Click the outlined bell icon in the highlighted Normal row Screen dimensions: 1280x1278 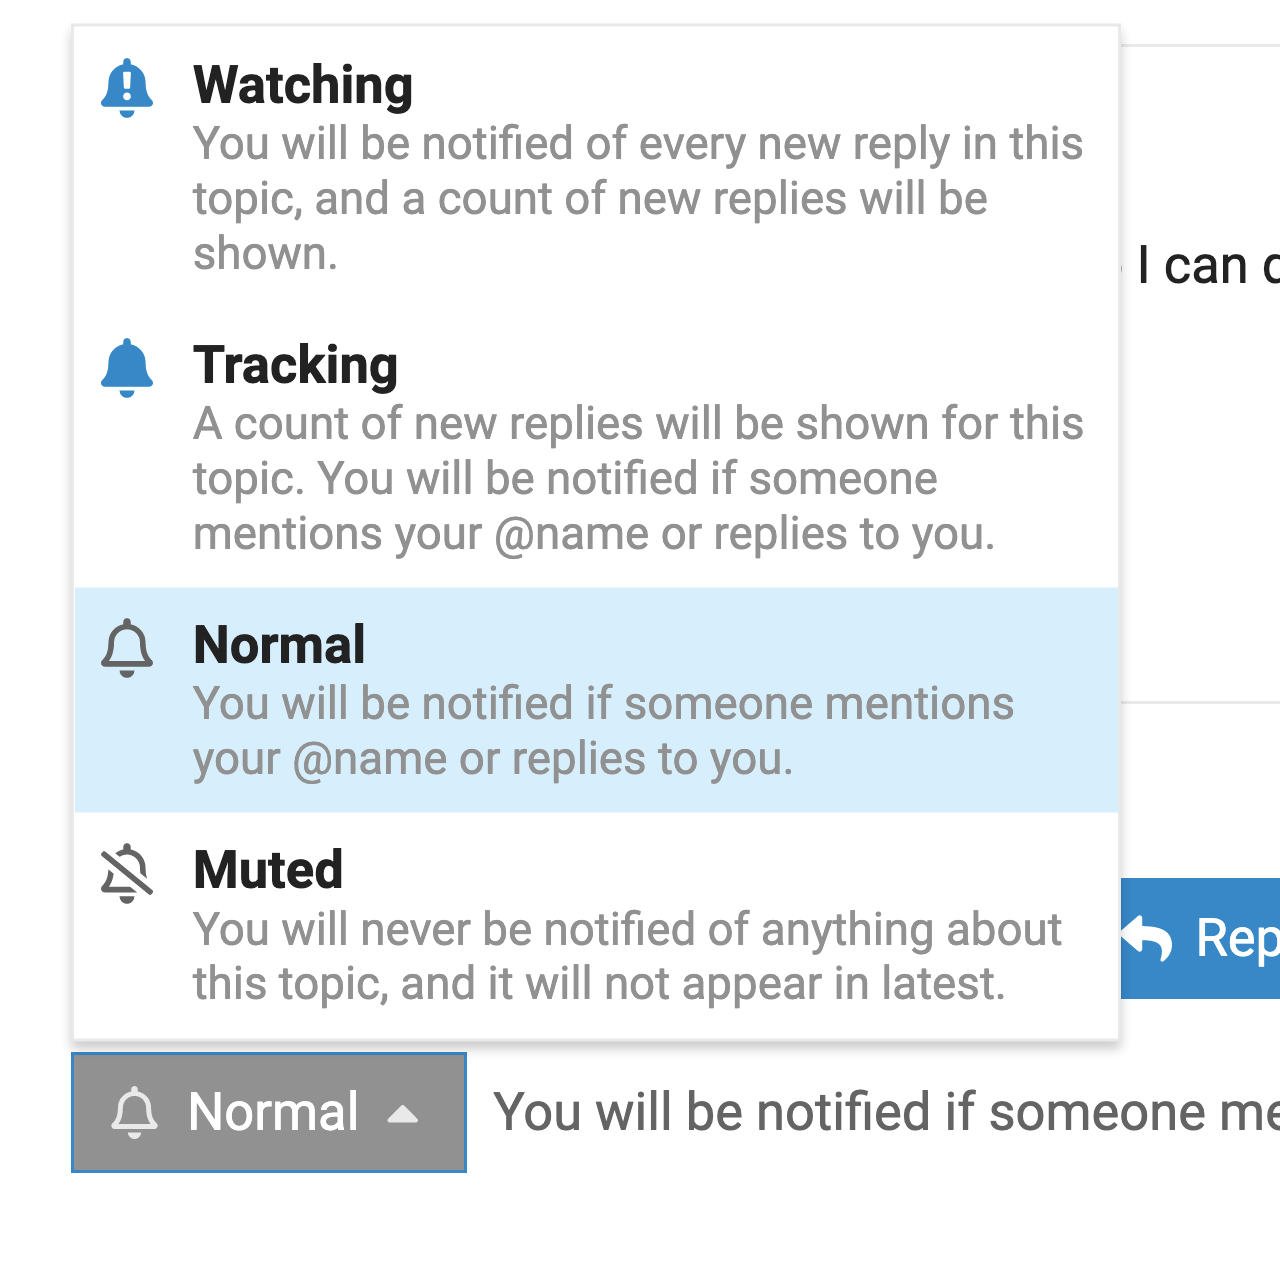tap(127, 648)
